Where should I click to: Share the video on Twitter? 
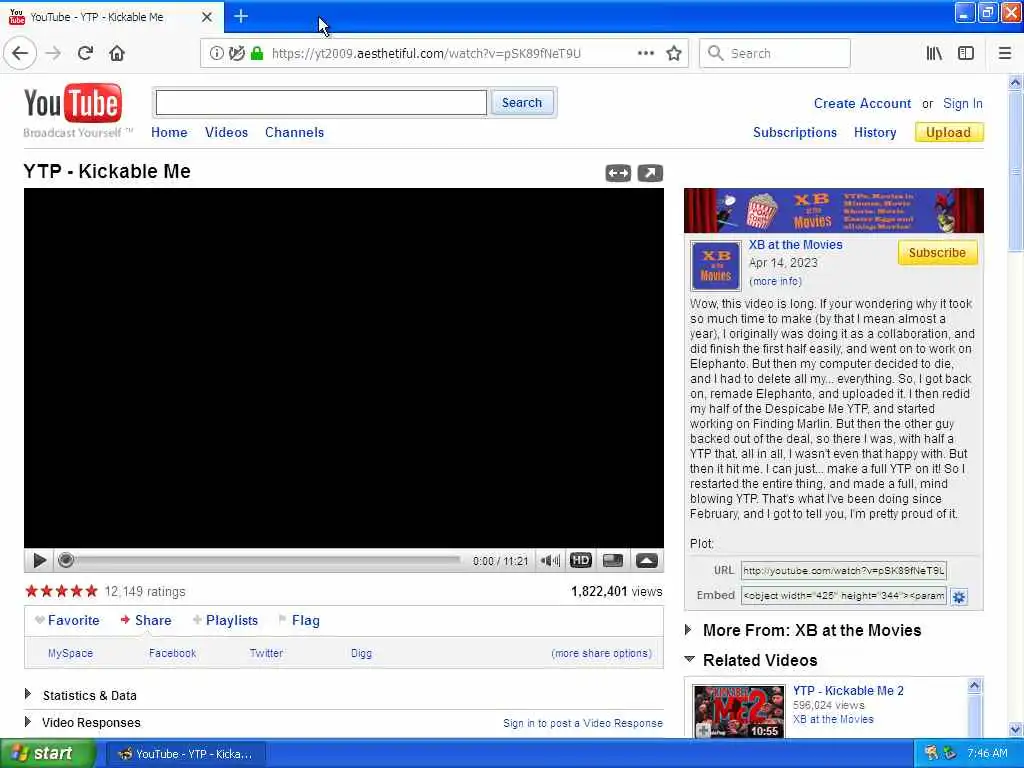click(266, 653)
